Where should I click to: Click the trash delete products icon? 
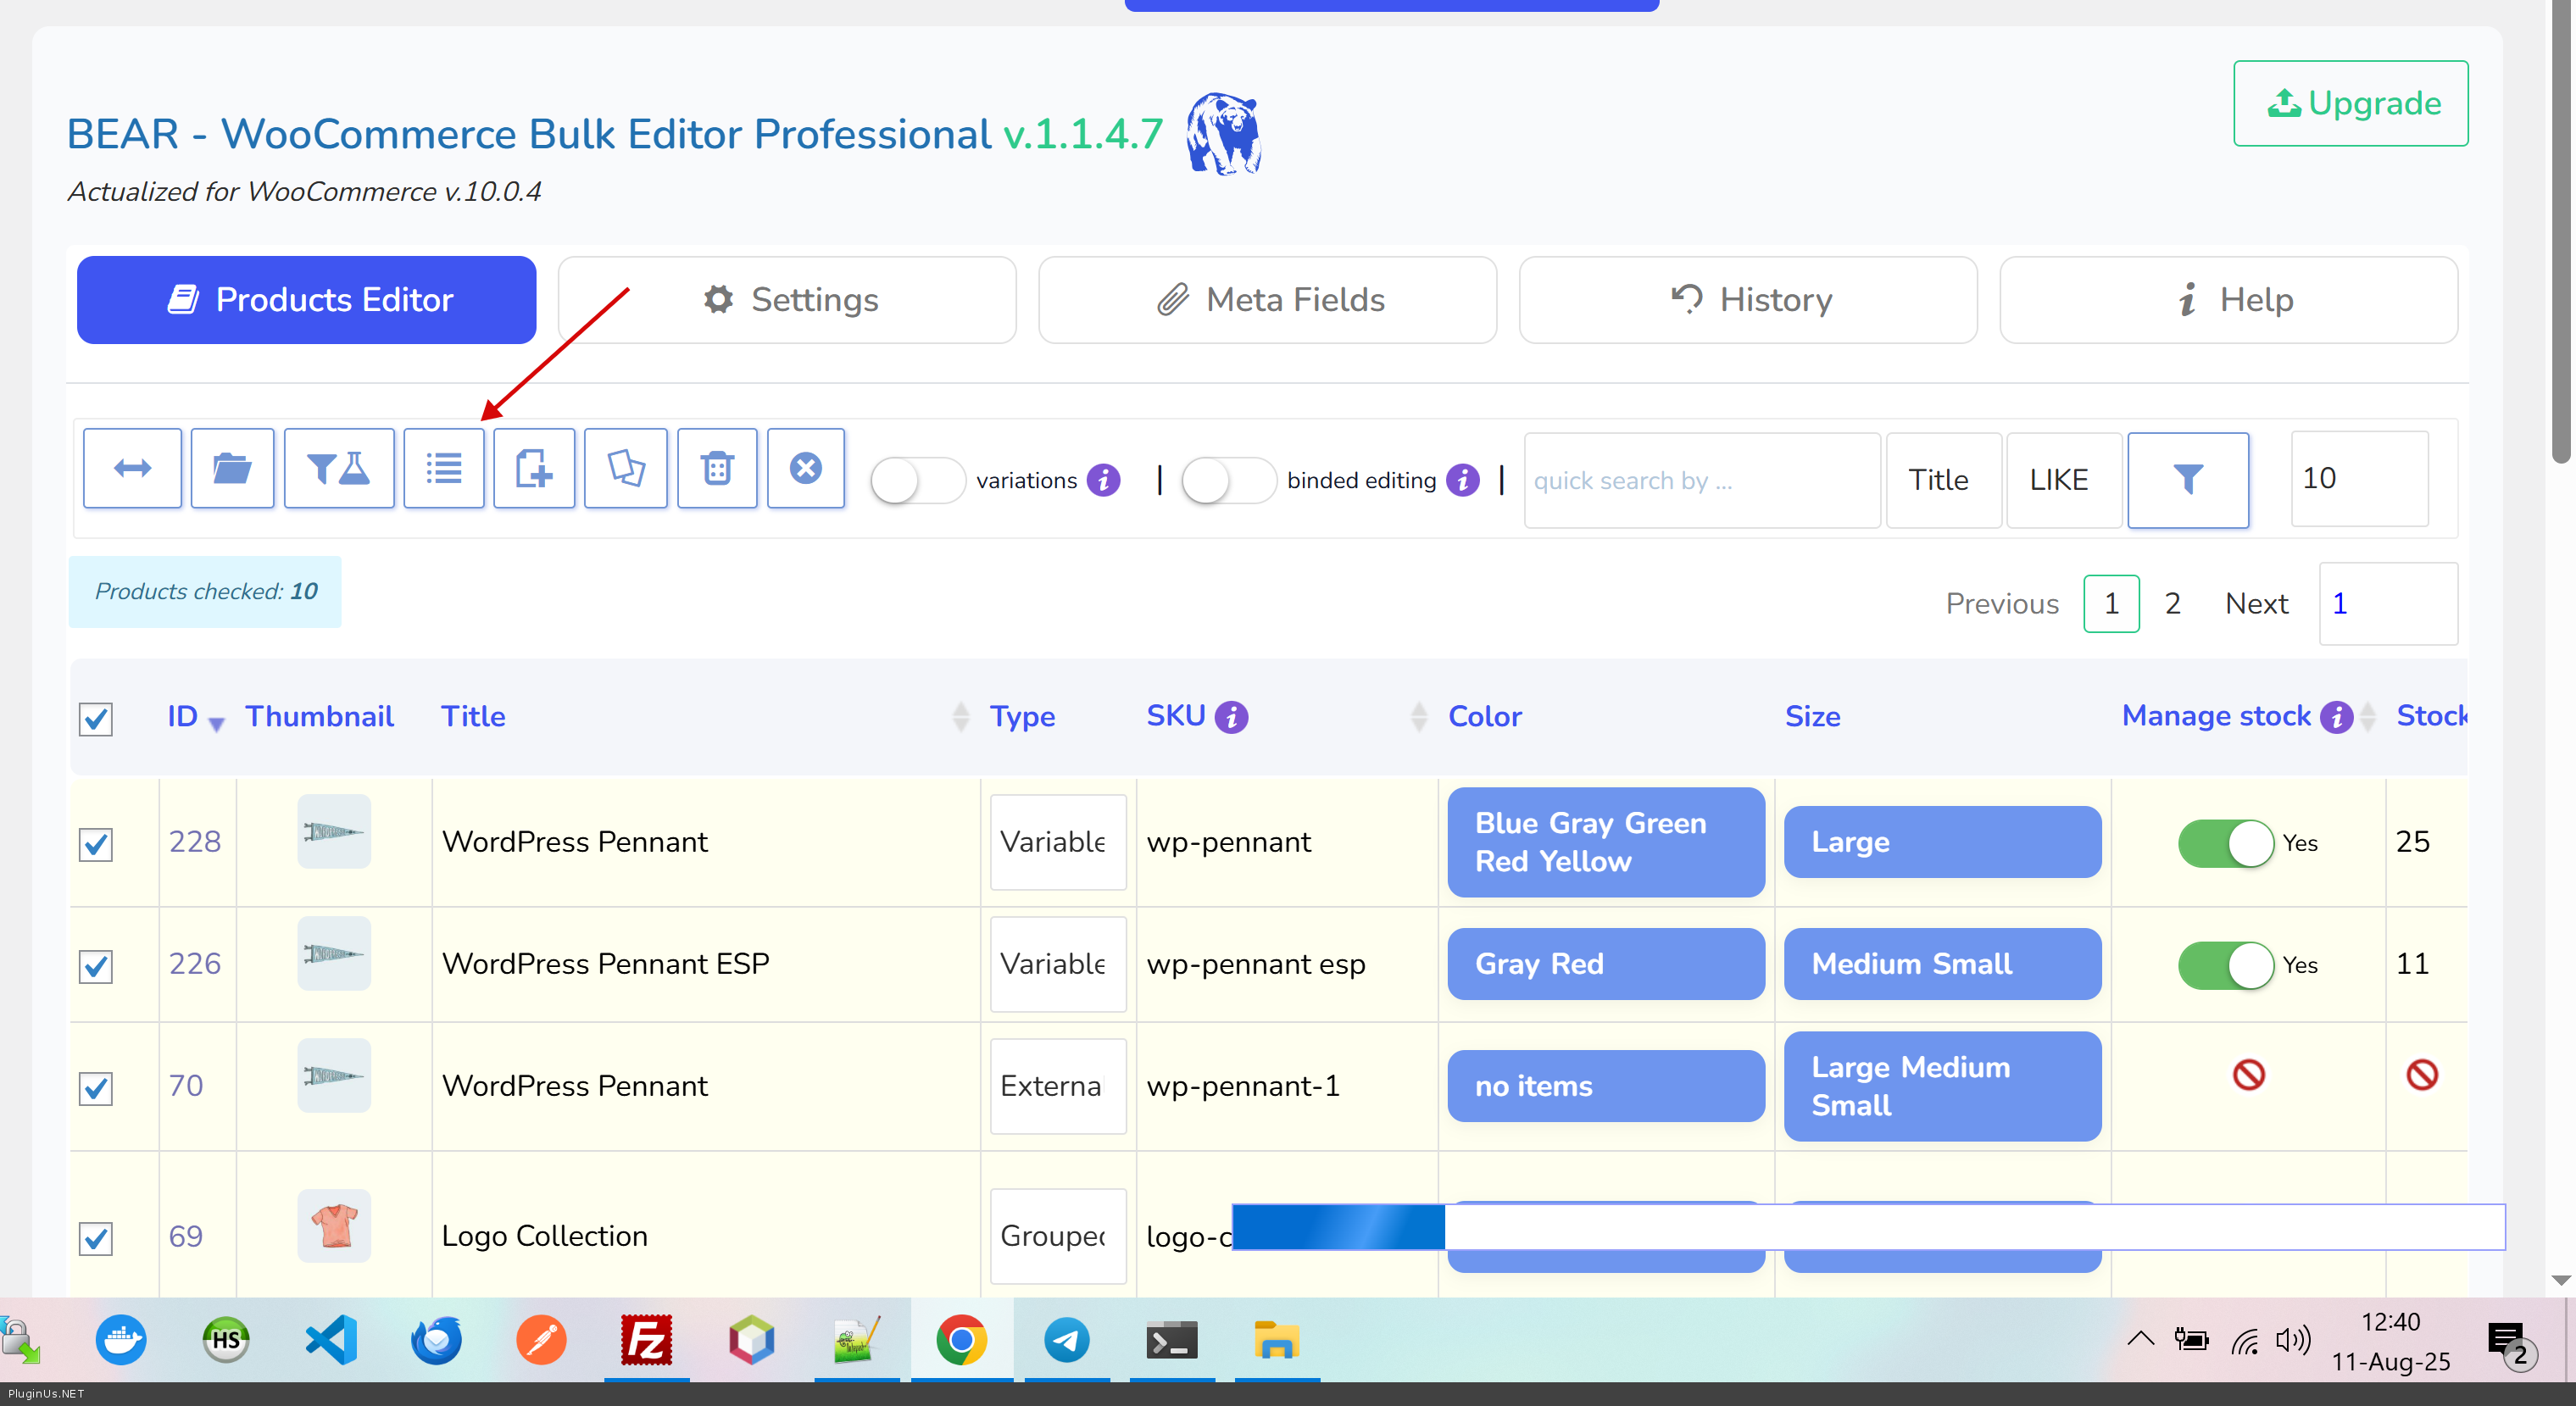717,468
